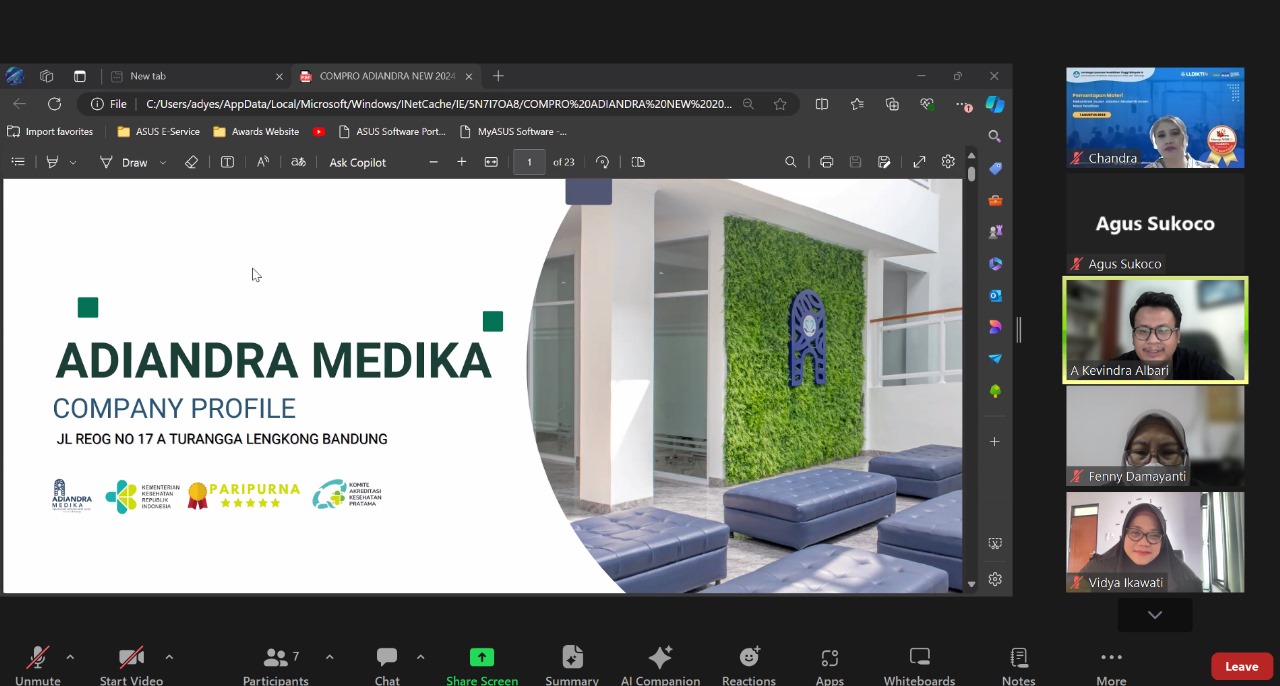
Task: Enter full screen PDF view
Action: point(919,162)
